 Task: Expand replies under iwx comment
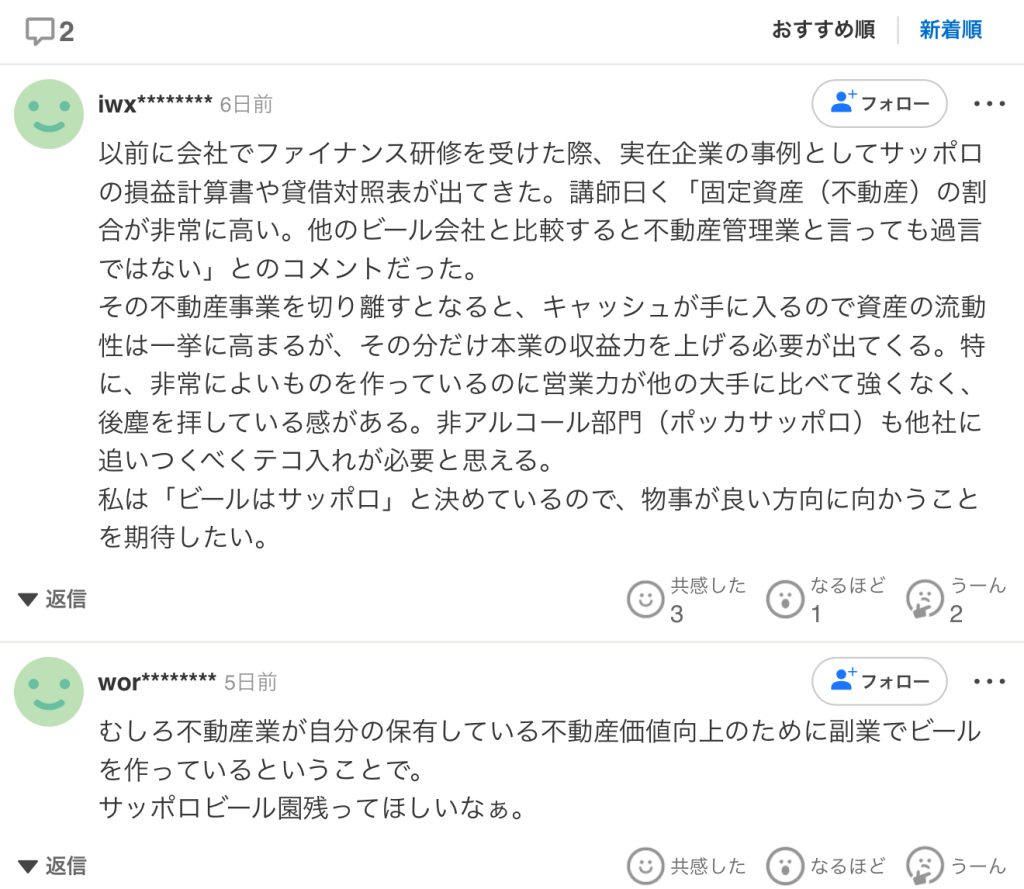point(53,599)
